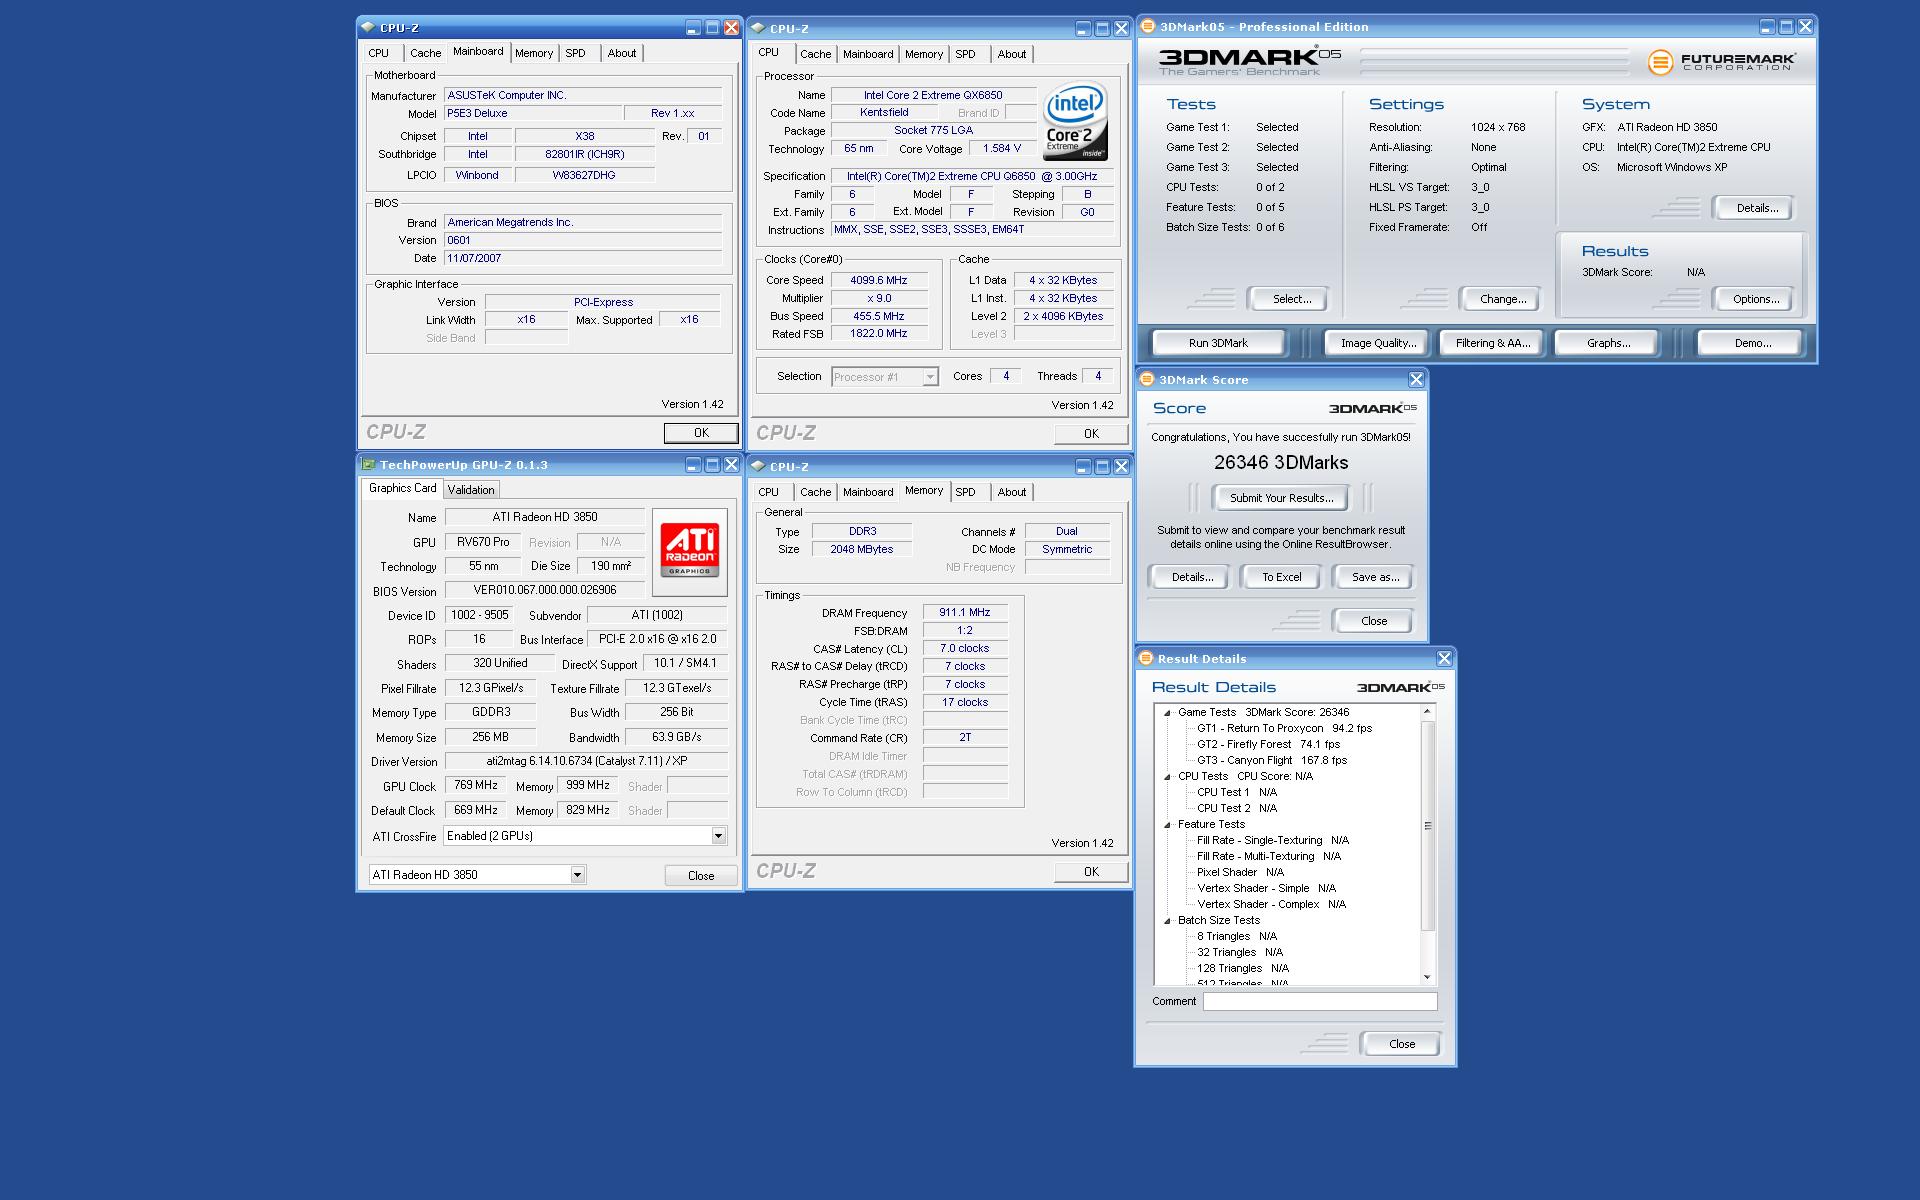This screenshot has width=1920, height=1200.
Task: Open Mainboard tab in CPU-Z processor window
Action: tap(868, 54)
